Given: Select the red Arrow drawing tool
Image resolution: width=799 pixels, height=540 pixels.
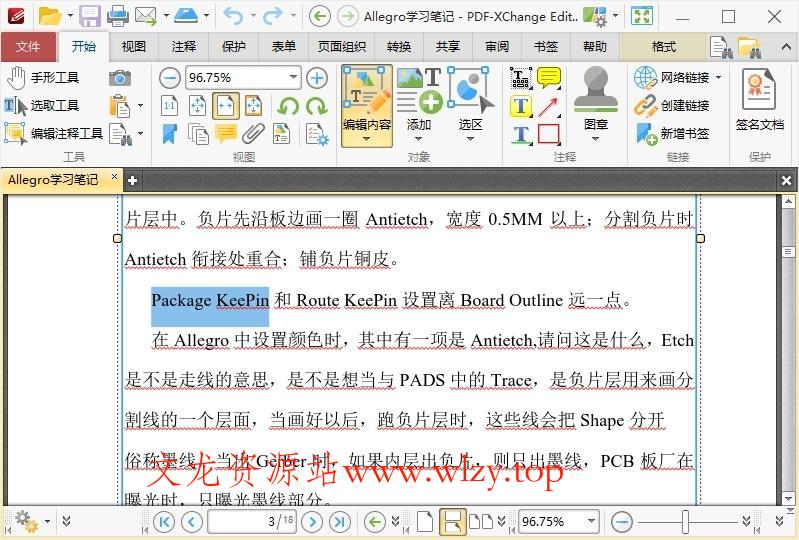Looking at the screenshot, I should click(549, 106).
